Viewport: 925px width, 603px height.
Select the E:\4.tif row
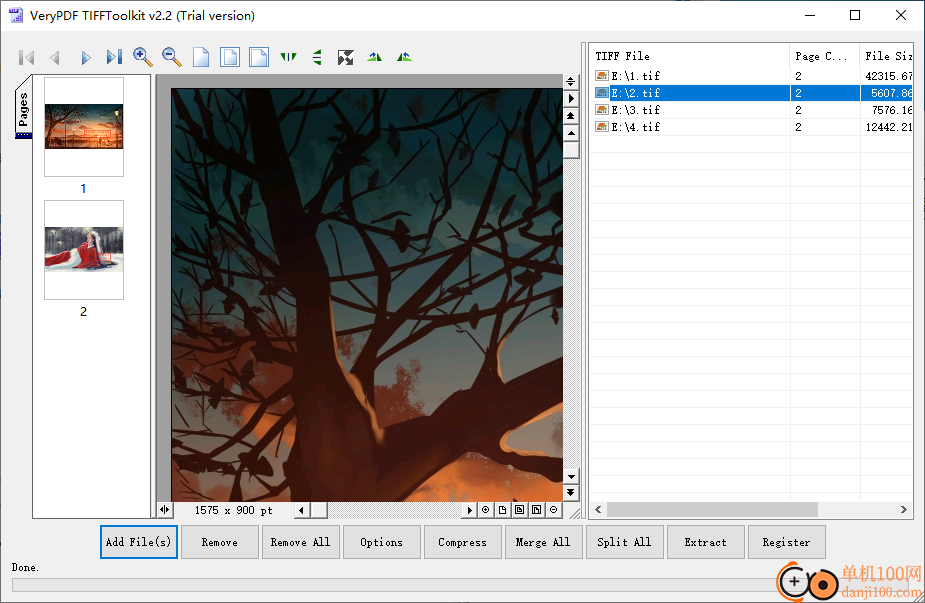(x=751, y=127)
